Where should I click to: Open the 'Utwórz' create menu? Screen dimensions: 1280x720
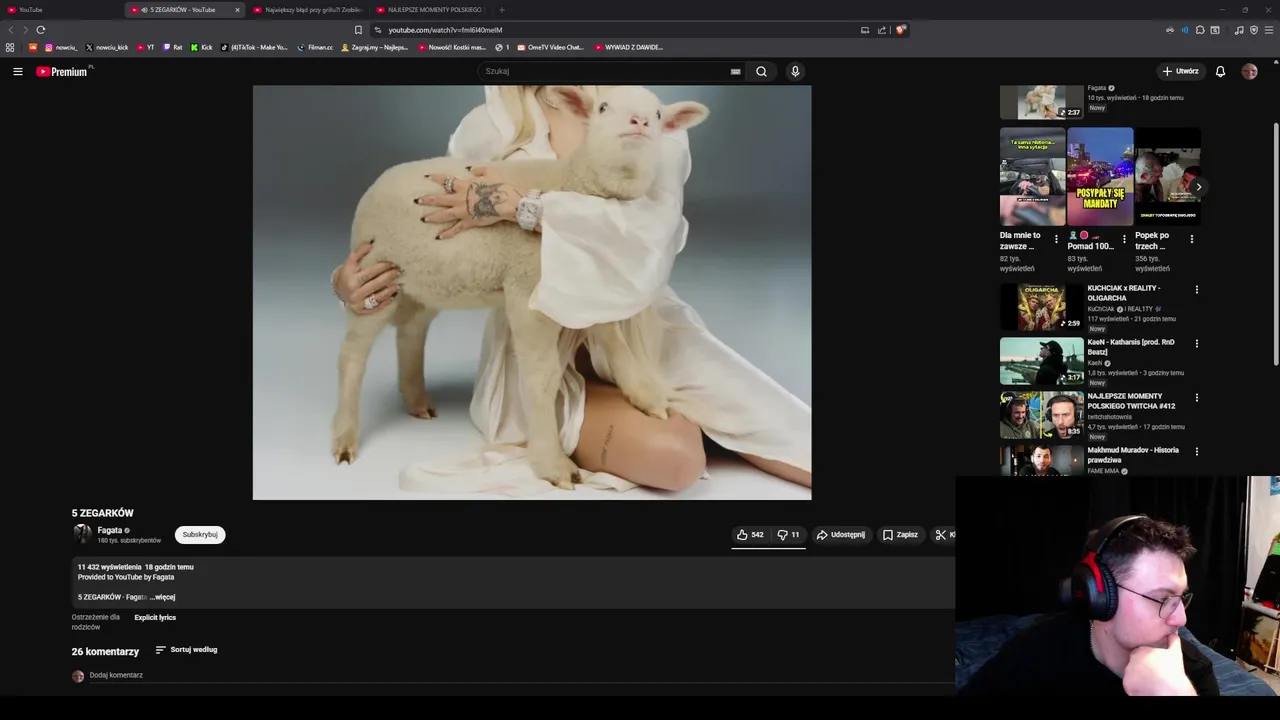tap(1180, 71)
